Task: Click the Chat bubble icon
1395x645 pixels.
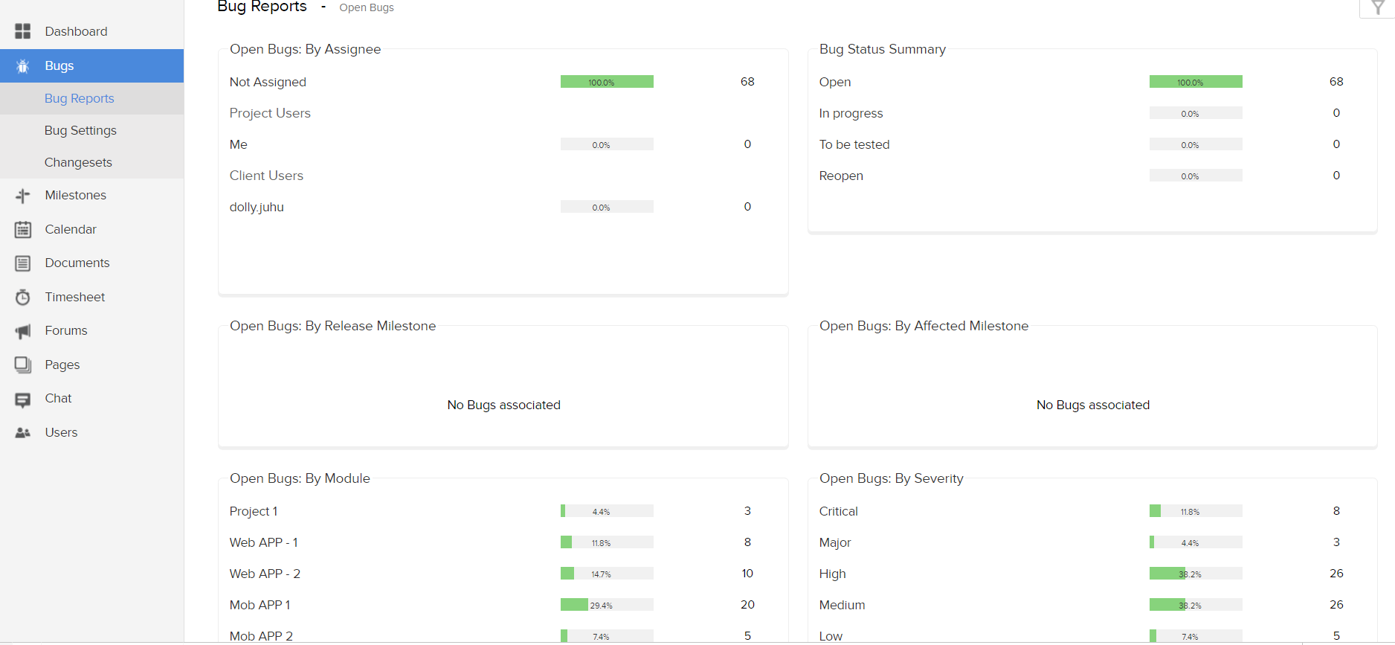Action: (x=22, y=399)
